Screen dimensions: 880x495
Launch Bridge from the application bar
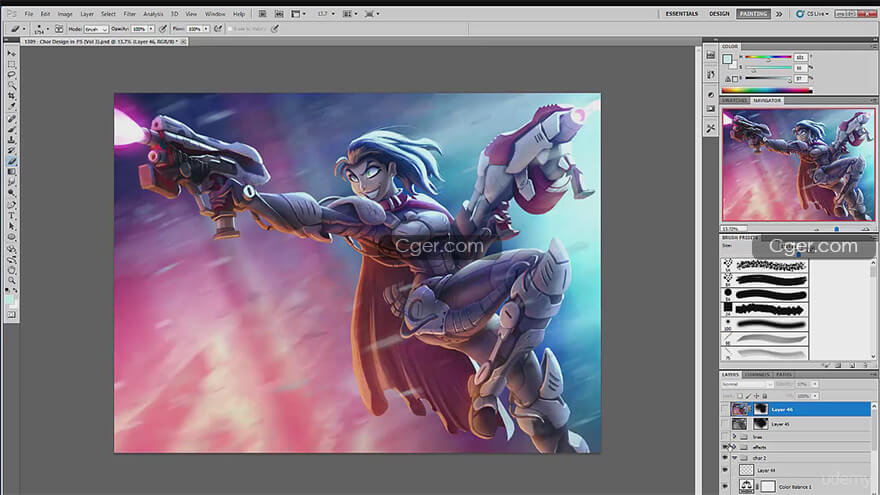262,13
